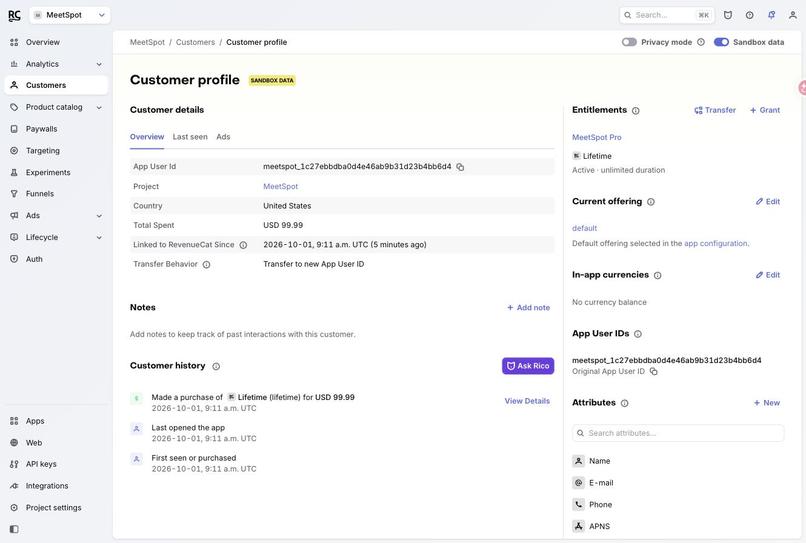Open MeetSpot Pro entitlement link
The height and width of the screenshot is (543, 806).
[597, 137]
